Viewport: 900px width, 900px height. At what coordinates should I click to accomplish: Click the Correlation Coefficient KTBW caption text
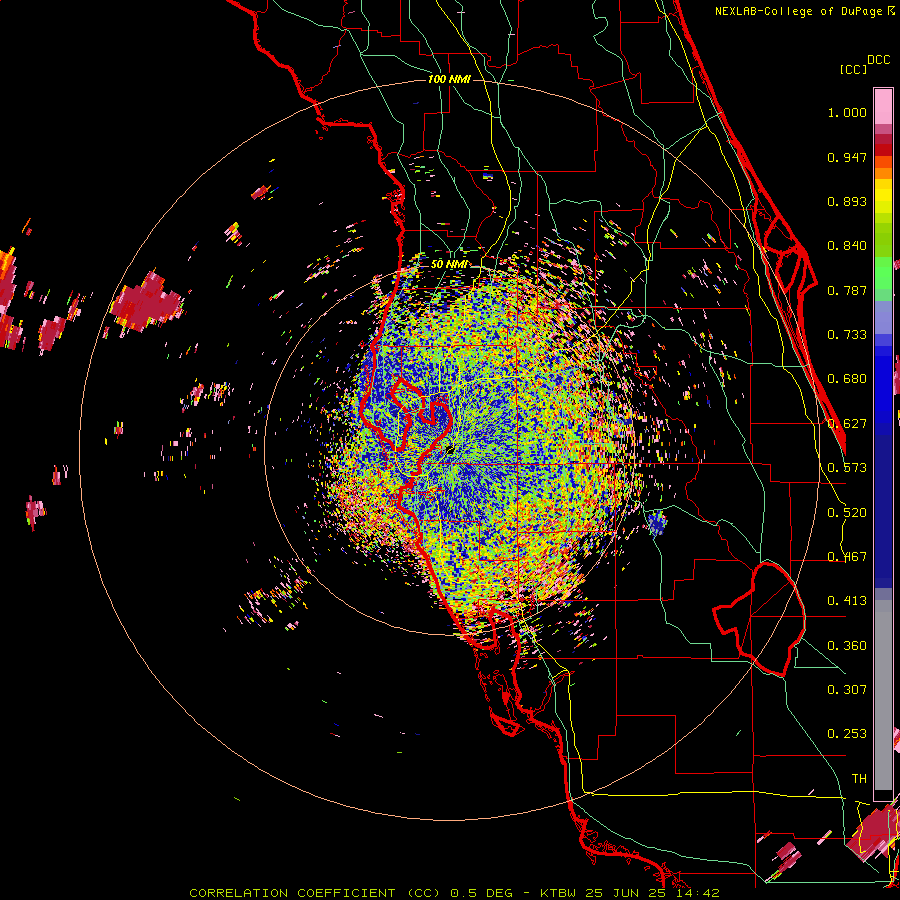pyautogui.click(x=455, y=893)
